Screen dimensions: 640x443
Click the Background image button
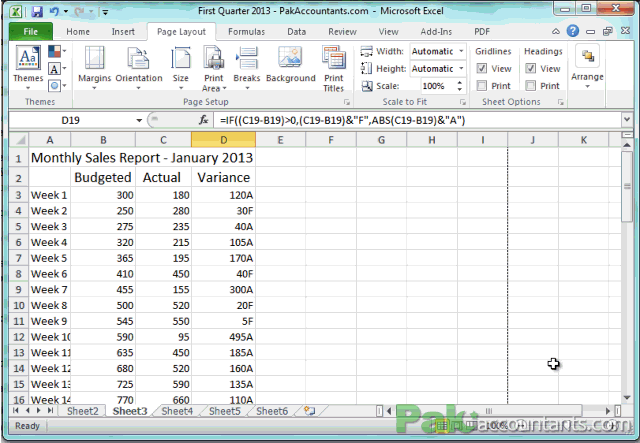point(291,65)
